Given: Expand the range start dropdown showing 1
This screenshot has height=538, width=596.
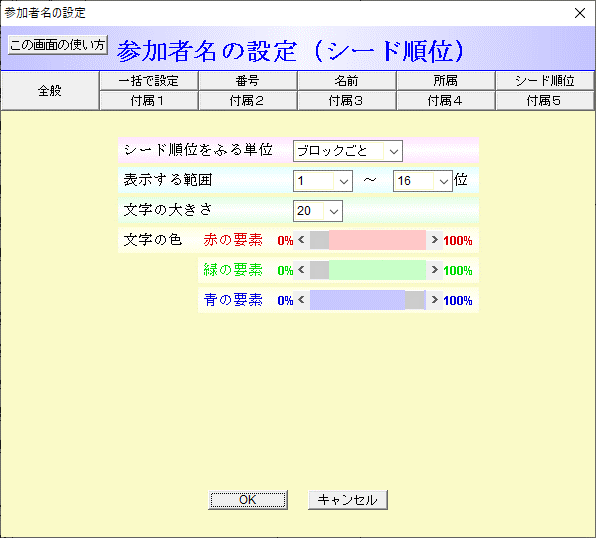Looking at the screenshot, I should point(323,181).
